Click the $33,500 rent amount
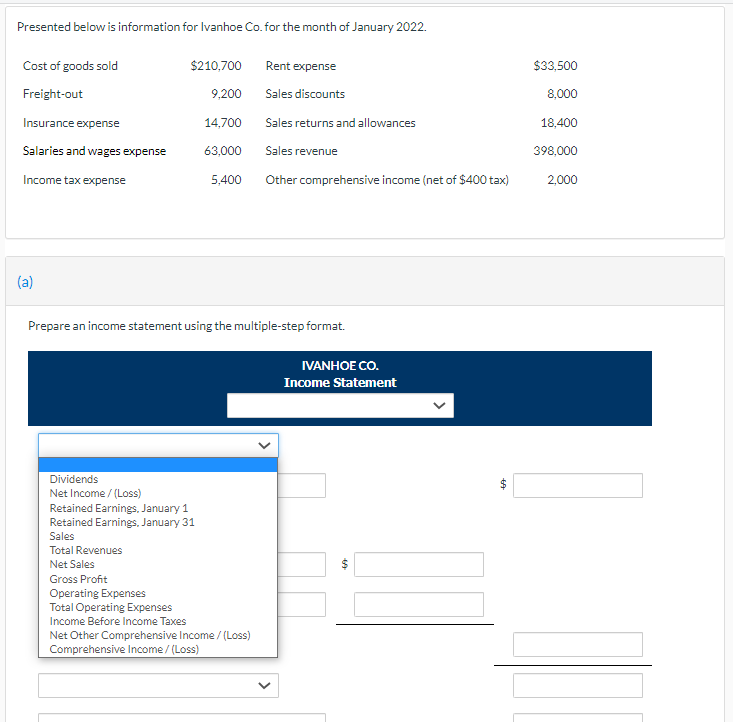 555,65
